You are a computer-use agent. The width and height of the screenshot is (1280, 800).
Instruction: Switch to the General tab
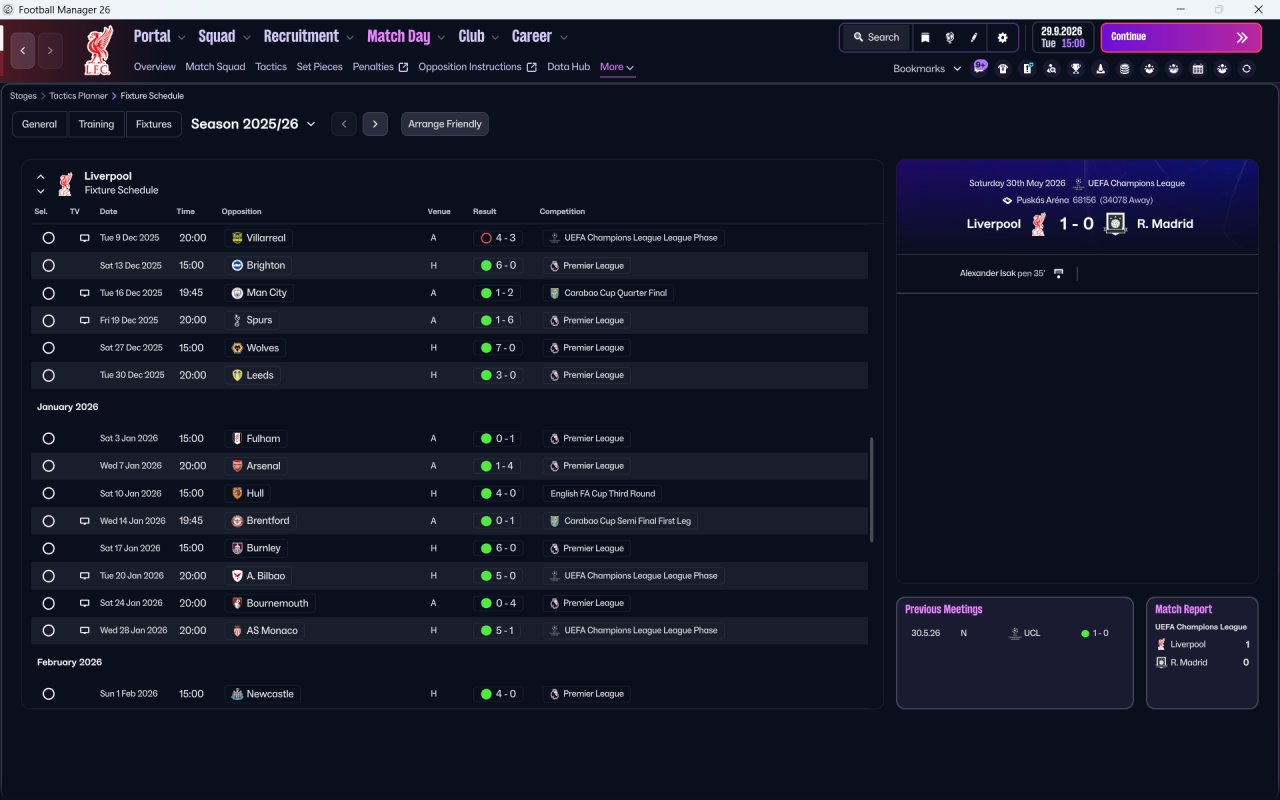40,124
